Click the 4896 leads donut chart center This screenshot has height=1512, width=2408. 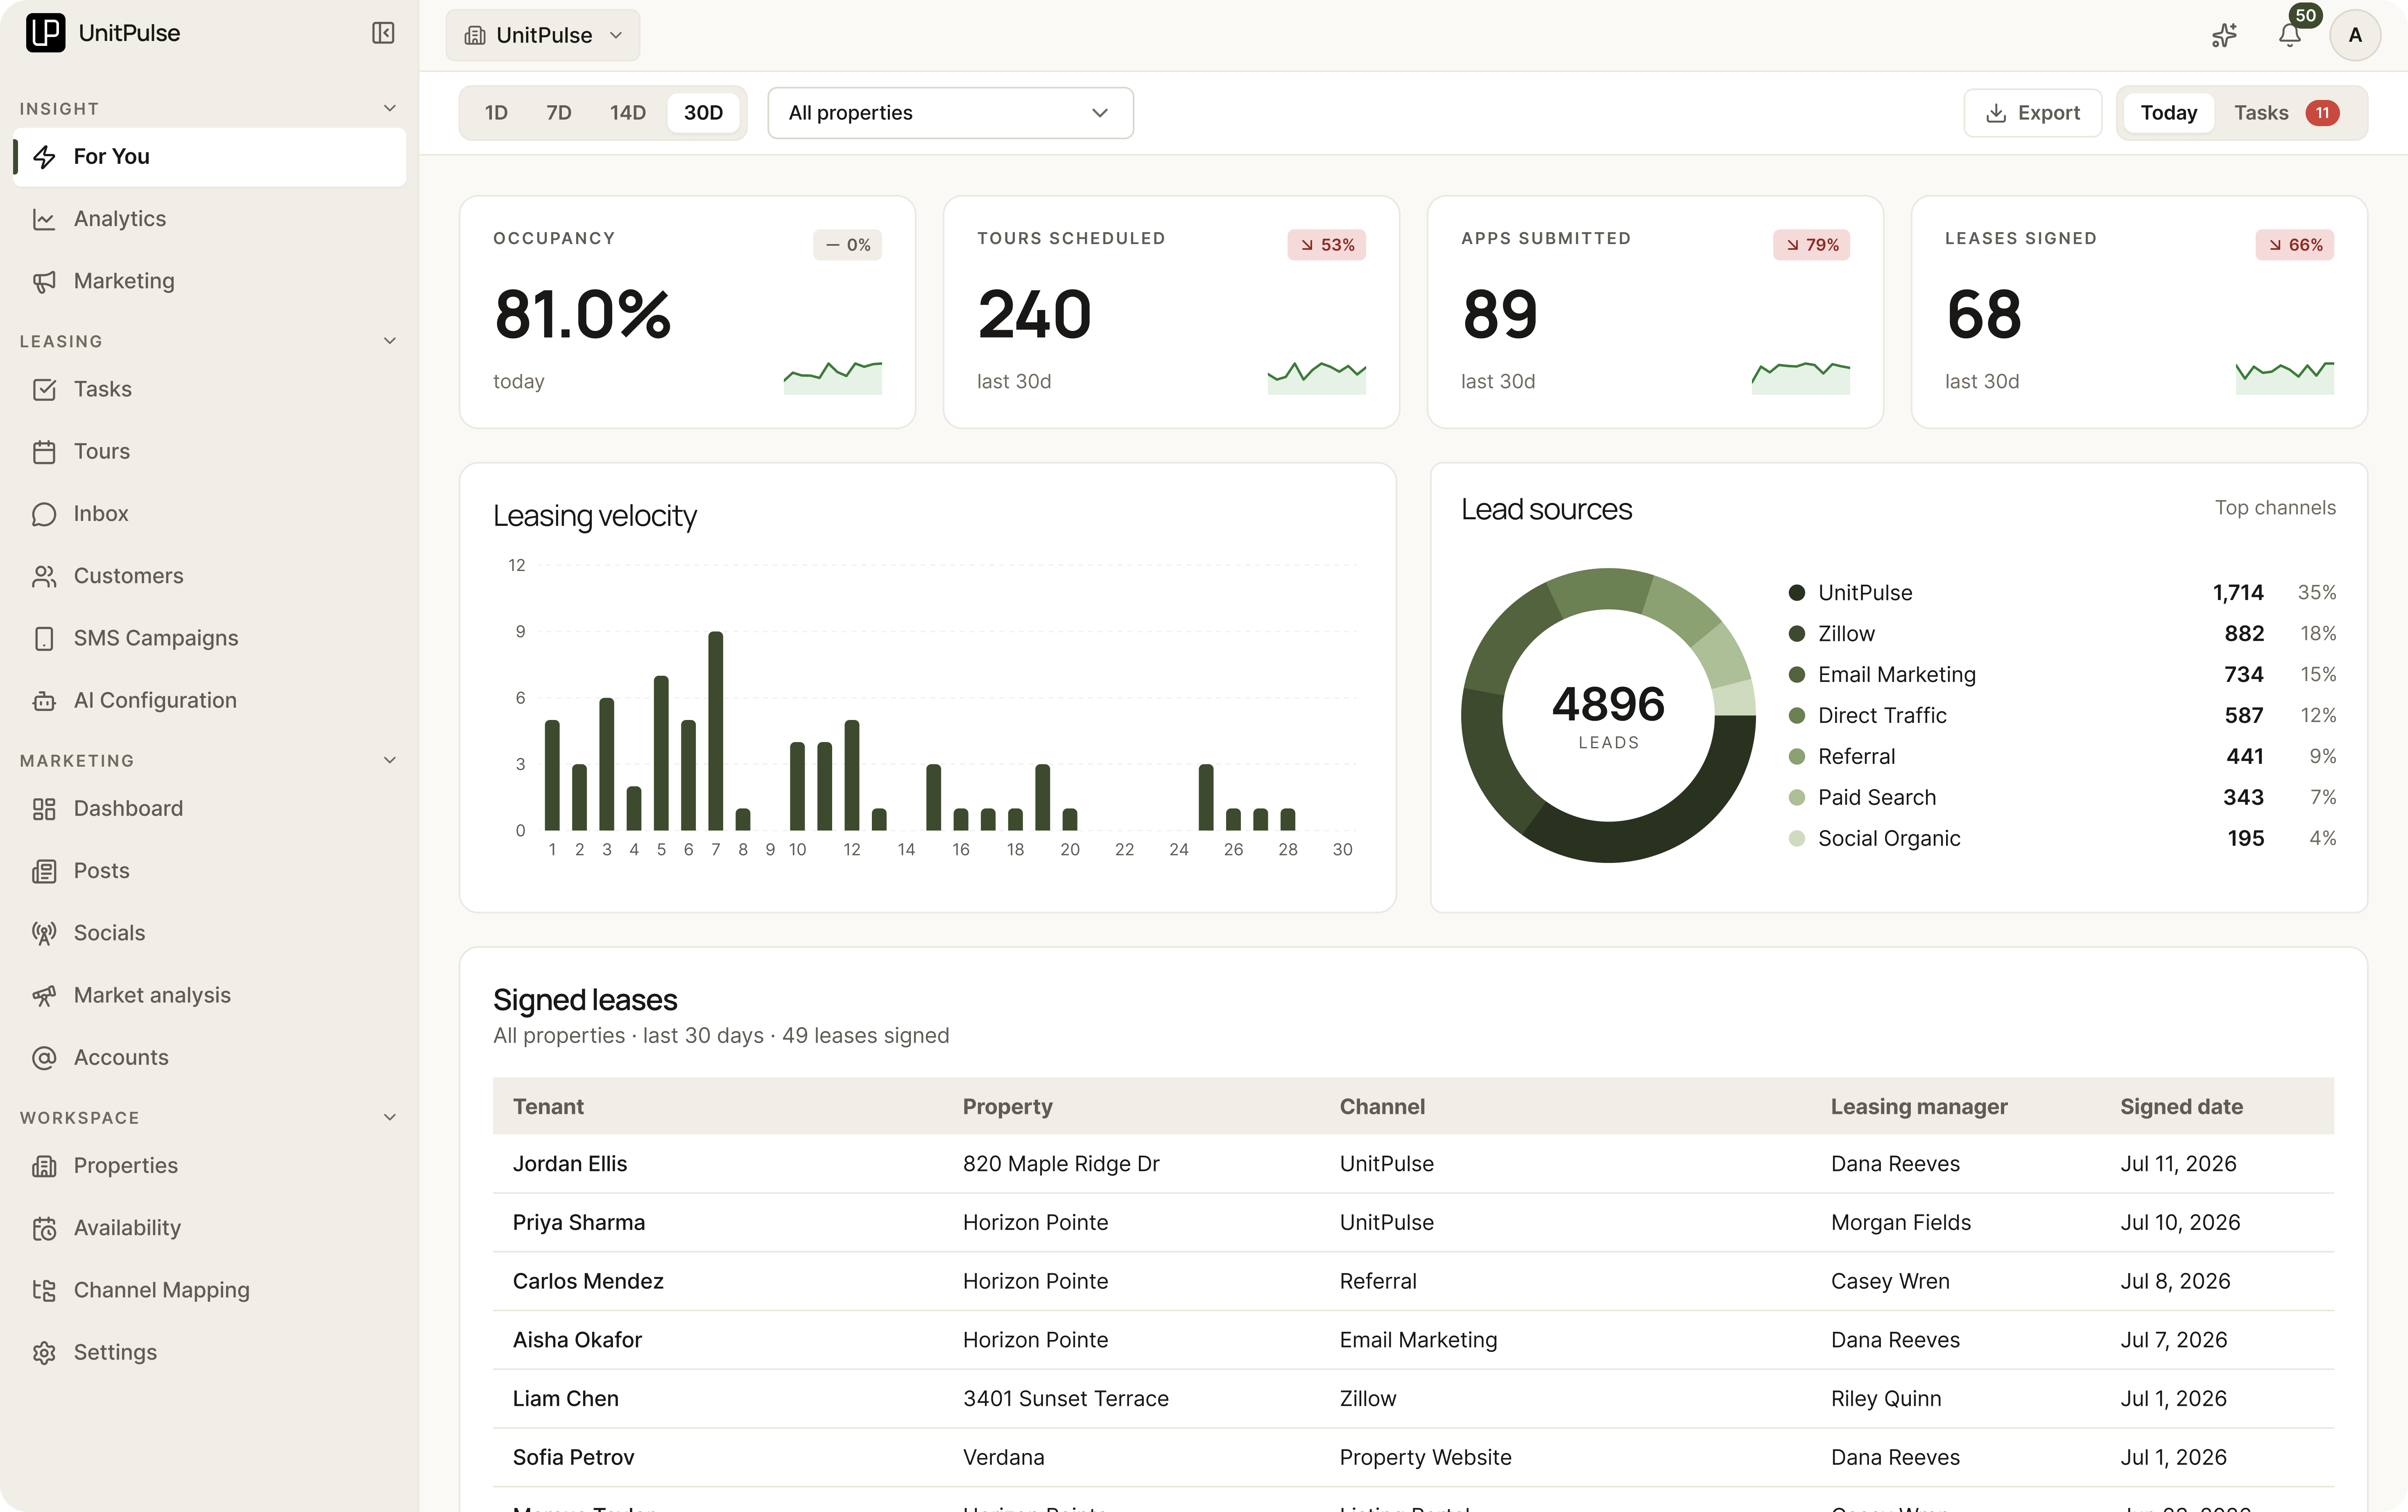click(1608, 715)
